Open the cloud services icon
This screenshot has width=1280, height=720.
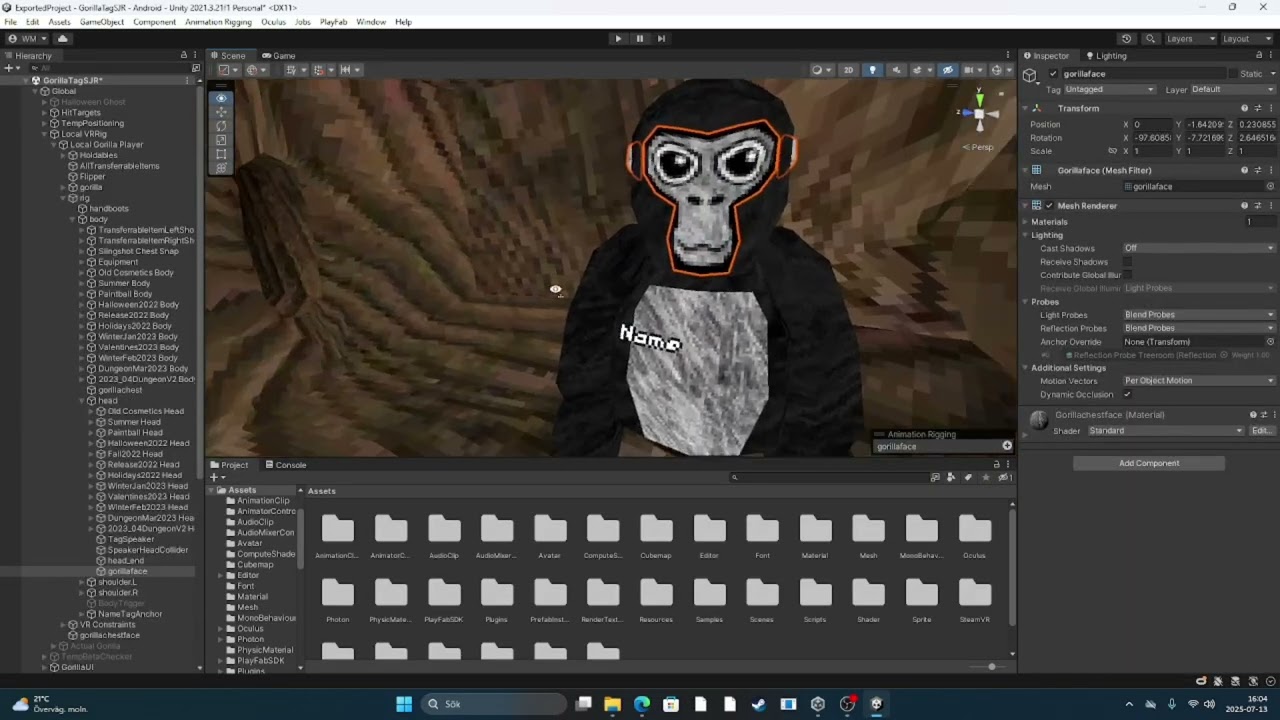point(62,39)
